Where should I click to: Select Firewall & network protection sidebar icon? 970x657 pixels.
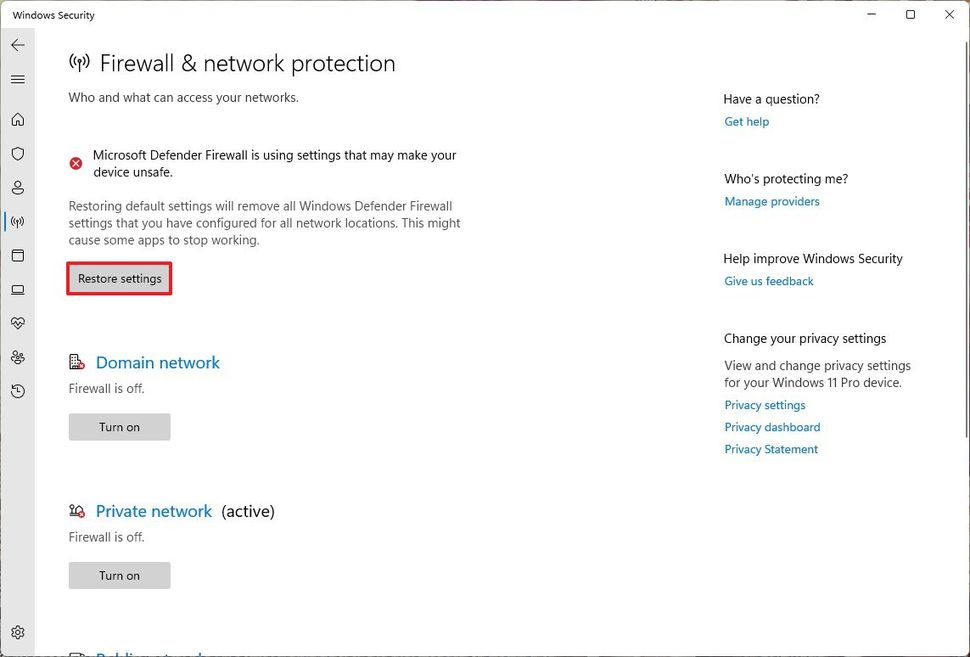tap(18, 222)
